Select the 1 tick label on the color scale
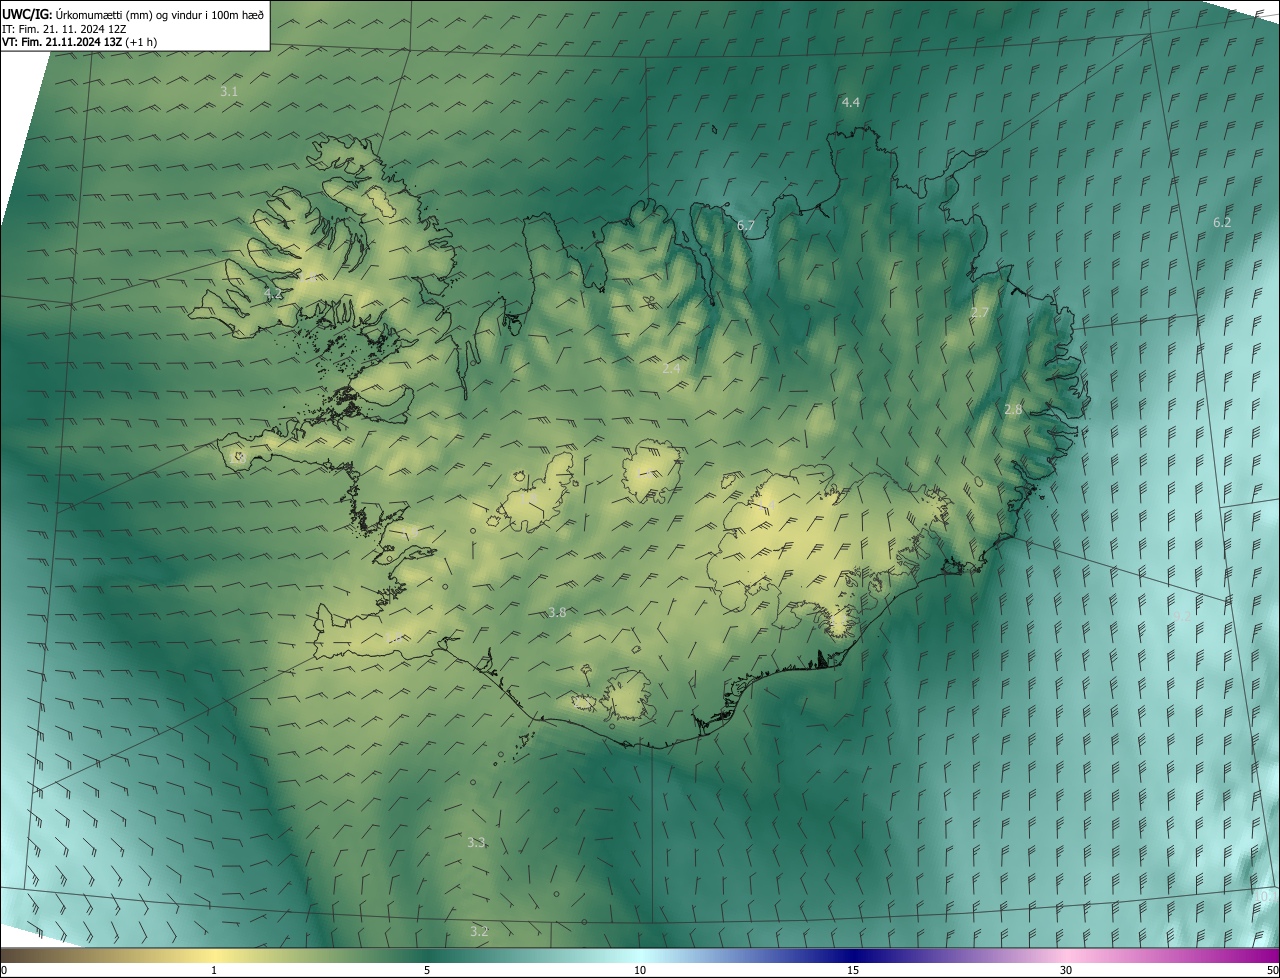Viewport: 1280px width, 978px height. tap(214, 970)
